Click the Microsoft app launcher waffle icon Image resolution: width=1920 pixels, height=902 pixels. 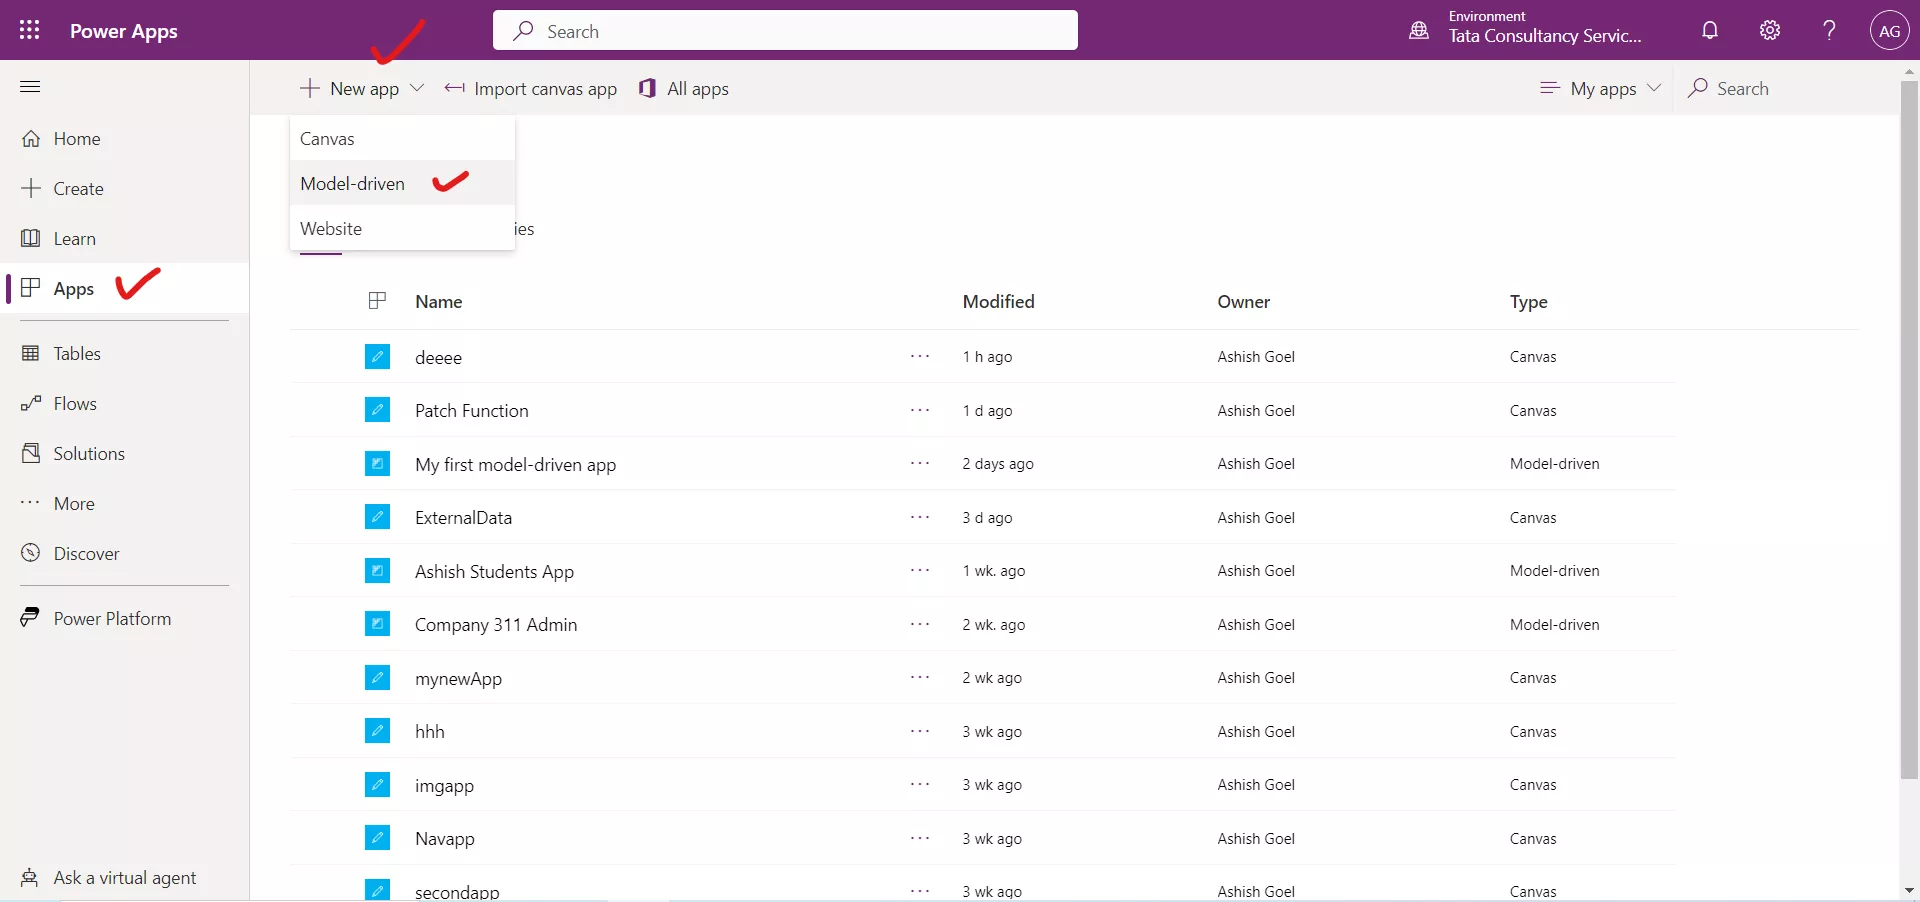point(29,30)
